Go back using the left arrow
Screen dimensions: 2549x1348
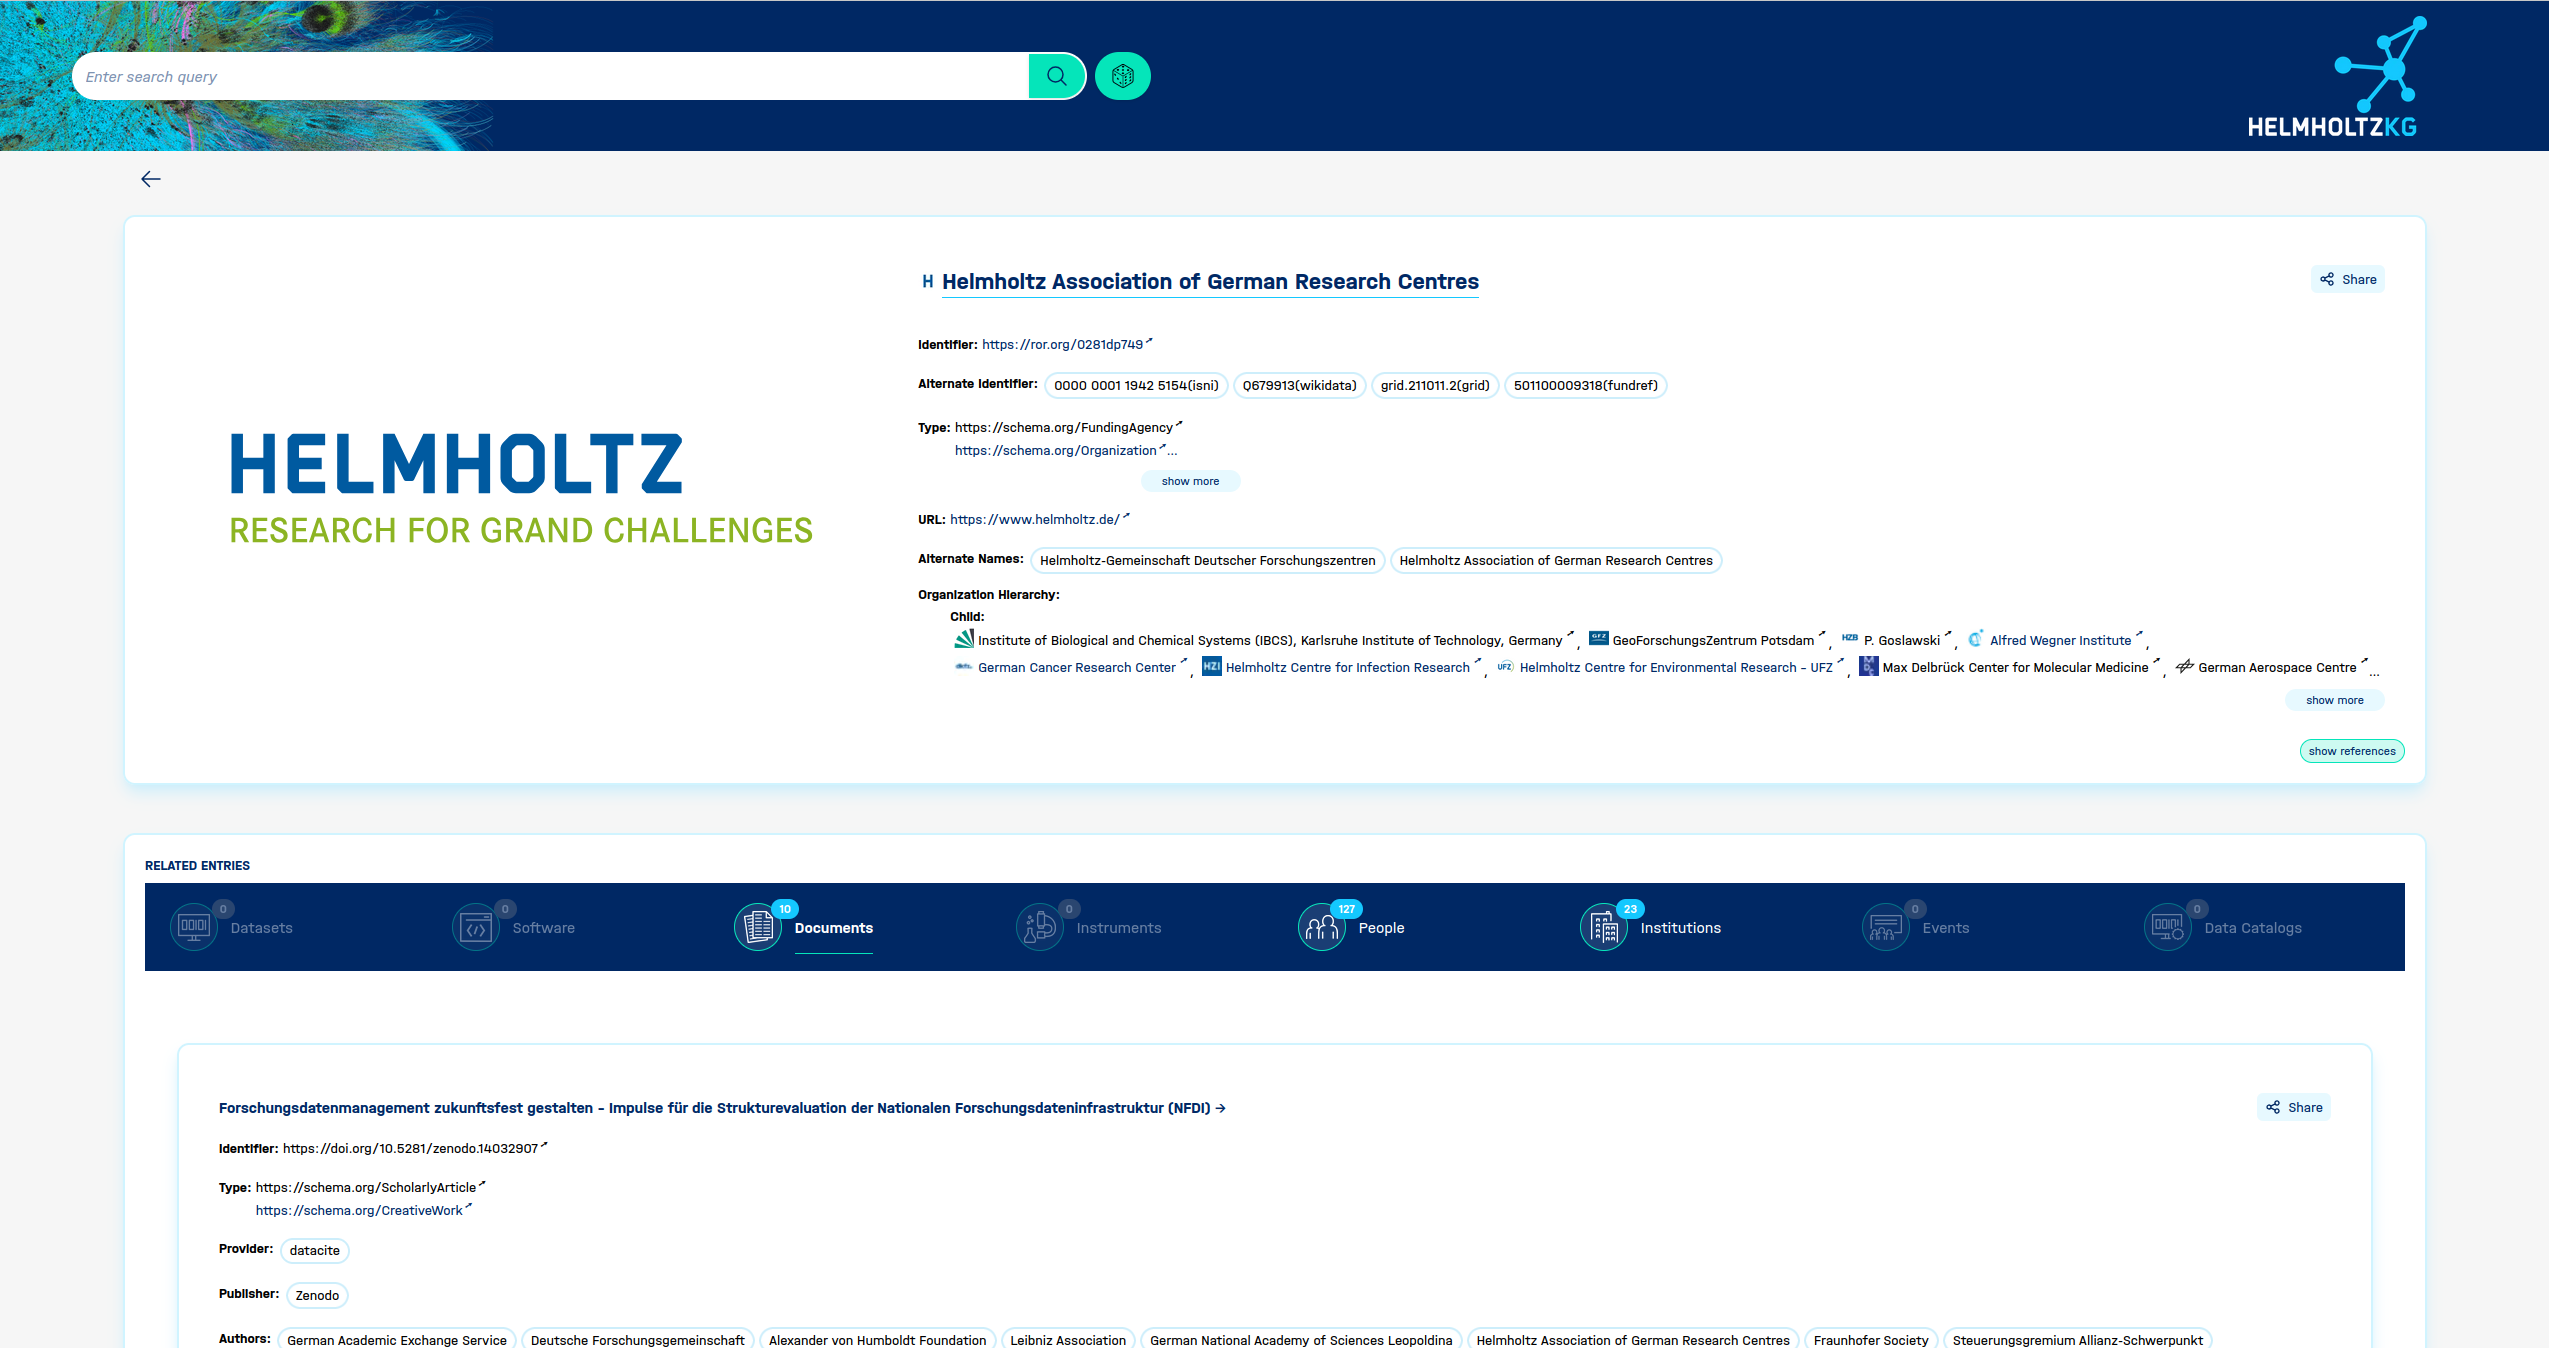pyautogui.click(x=151, y=179)
